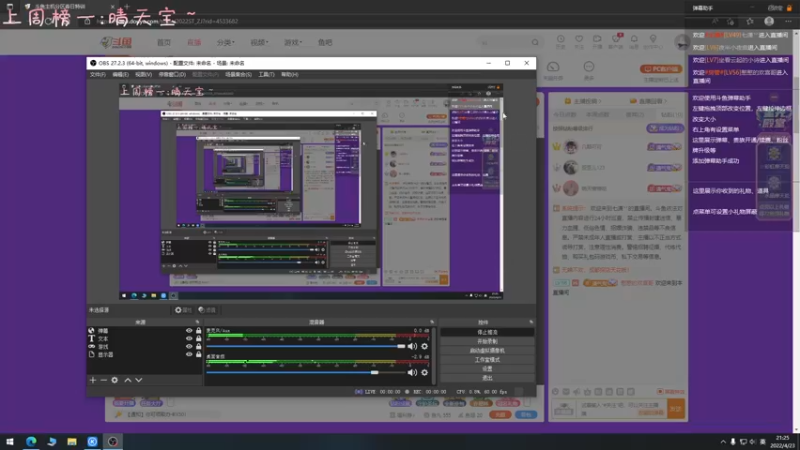The image size is (800, 450).
Task: Click 工作室模式 studio mode button
Action: (x=487, y=360)
